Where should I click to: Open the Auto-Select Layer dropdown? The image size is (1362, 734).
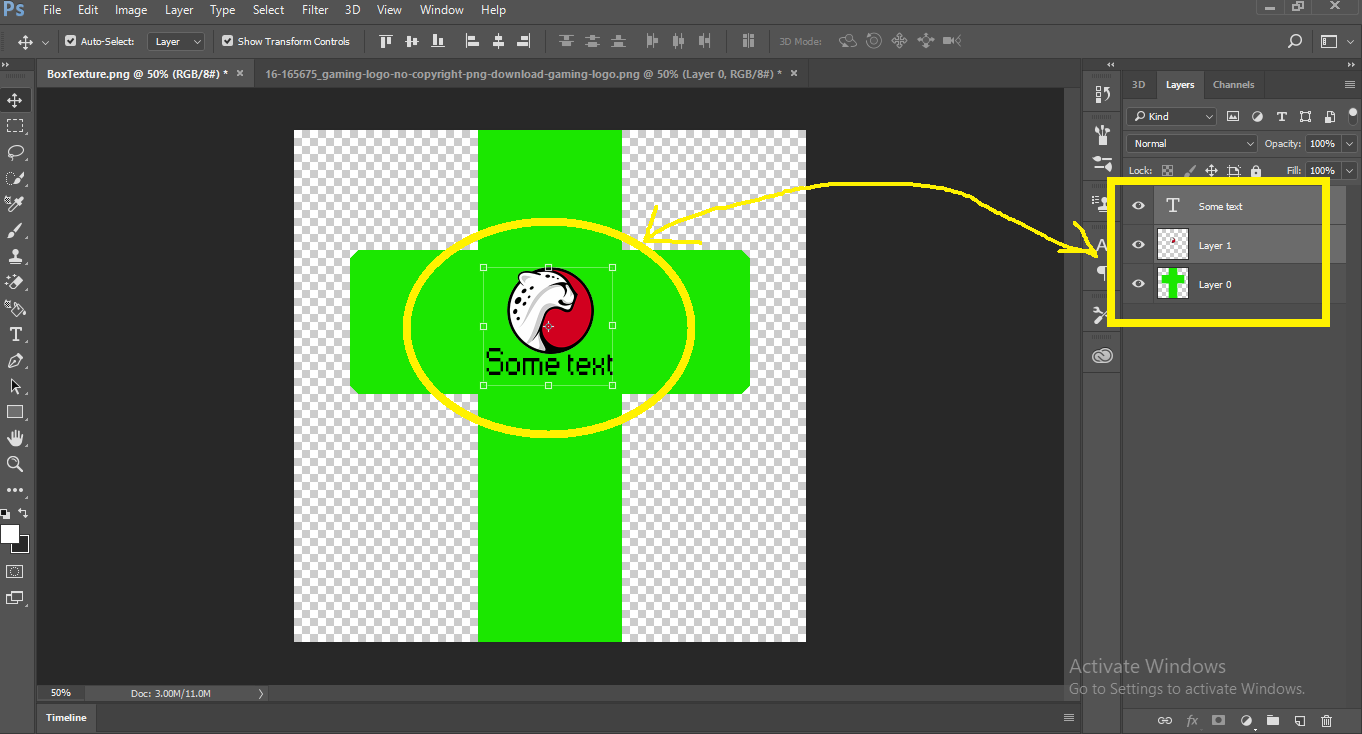[x=176, y=41]
